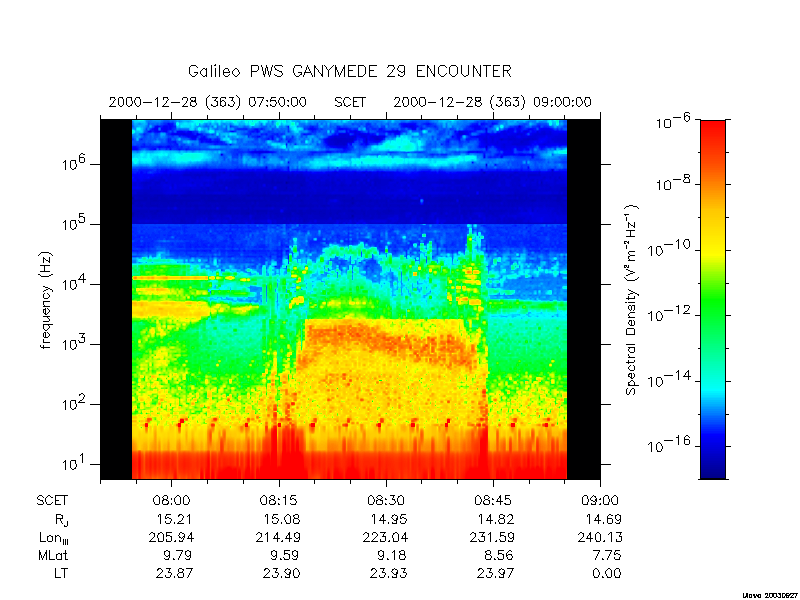Viewport: 800px width, 600px height.
Task: Click the spectrogram plot area
Action: [350, 299]
